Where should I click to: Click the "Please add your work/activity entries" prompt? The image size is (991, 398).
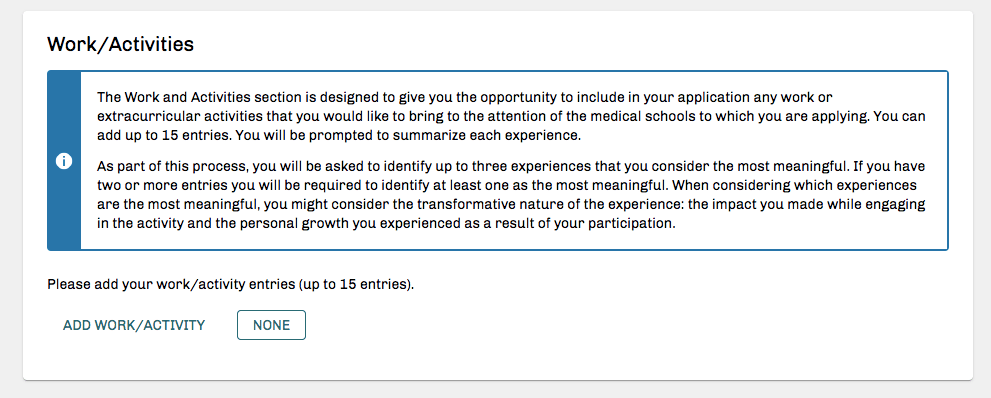[231, 284]
